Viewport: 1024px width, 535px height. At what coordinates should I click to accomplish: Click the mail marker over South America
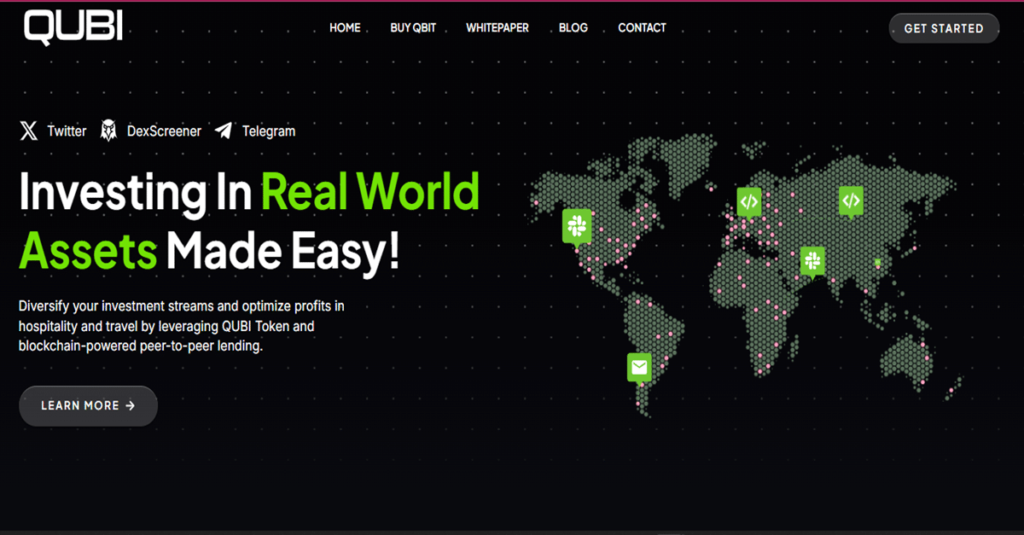639,367
